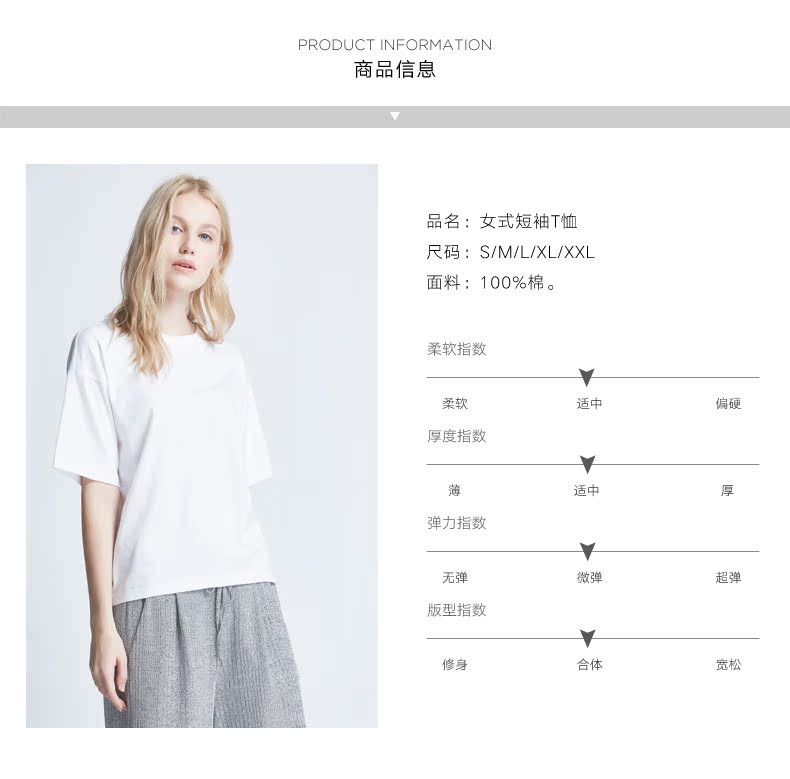Select the 偏硬 label under softness scale
790x779 pixels.
pyautogui.click(x=728, y=404)
